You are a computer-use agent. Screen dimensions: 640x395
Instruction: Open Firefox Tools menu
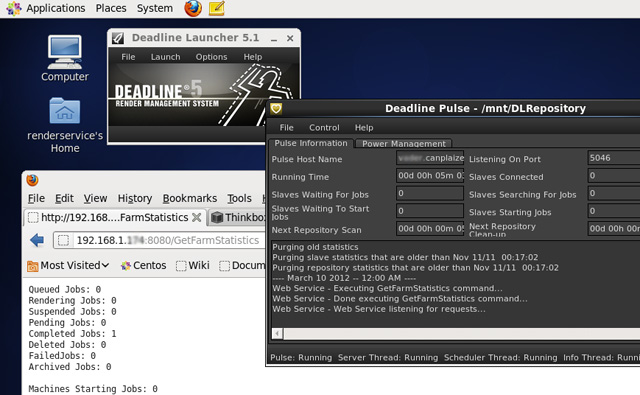click(239, 198)
